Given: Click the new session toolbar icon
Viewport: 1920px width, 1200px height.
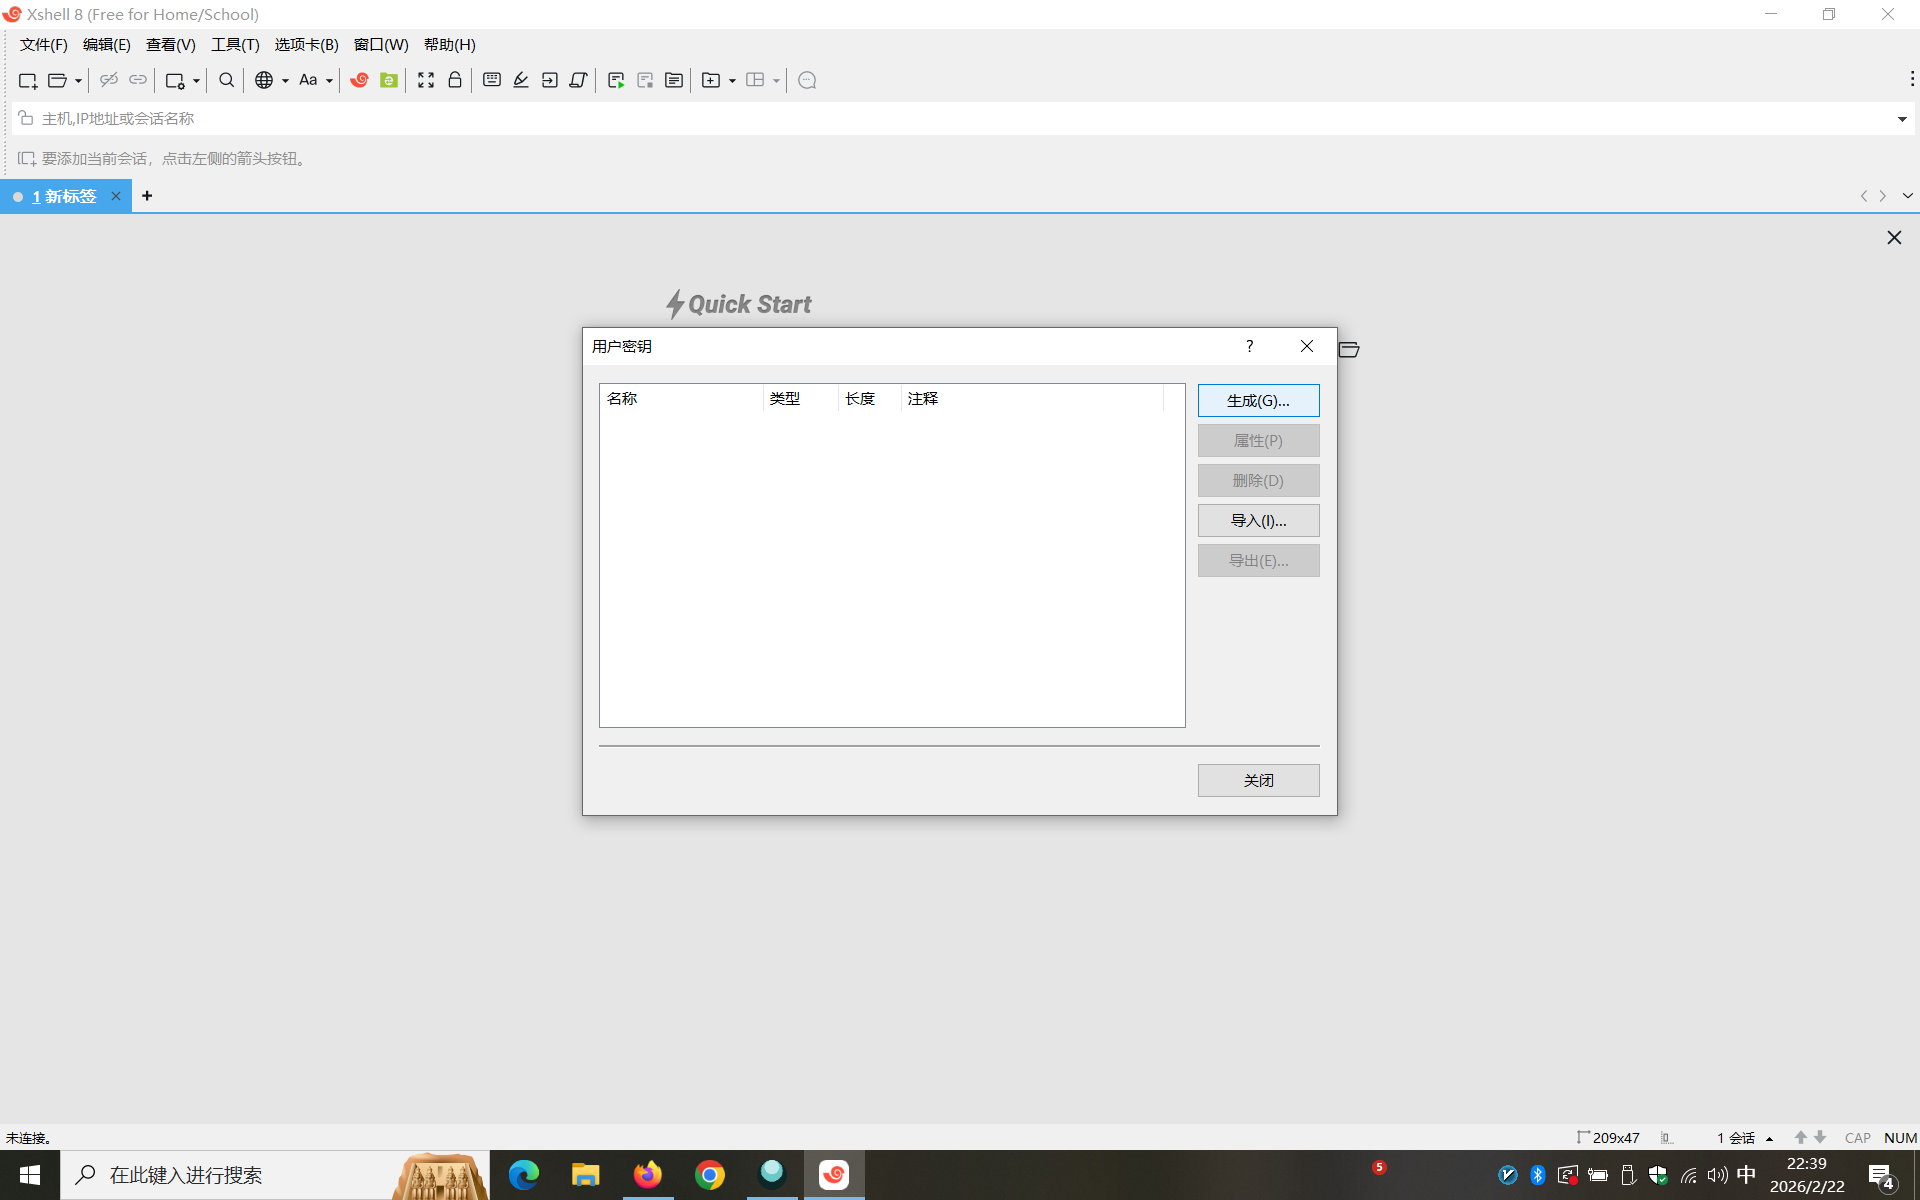Looking at the screenshot, I should pyautogui.click(x=28, y=80).
